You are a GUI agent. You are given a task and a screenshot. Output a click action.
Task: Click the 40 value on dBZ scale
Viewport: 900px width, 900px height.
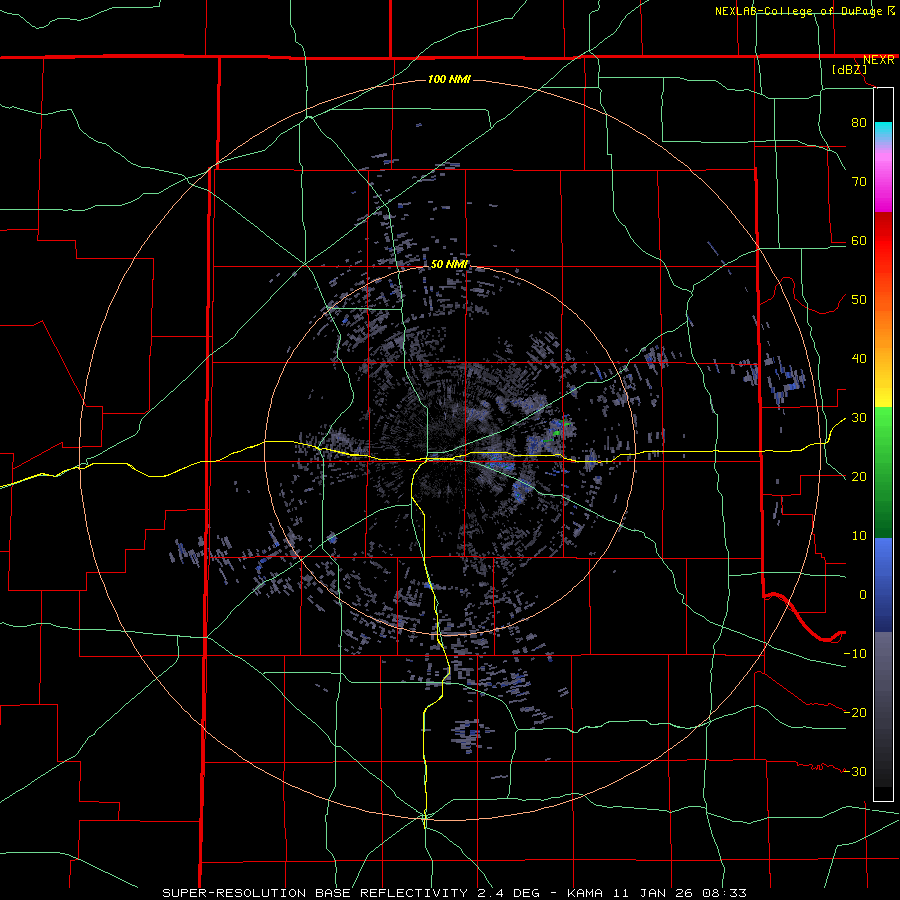pyautogui.click(x=859, y=359)
